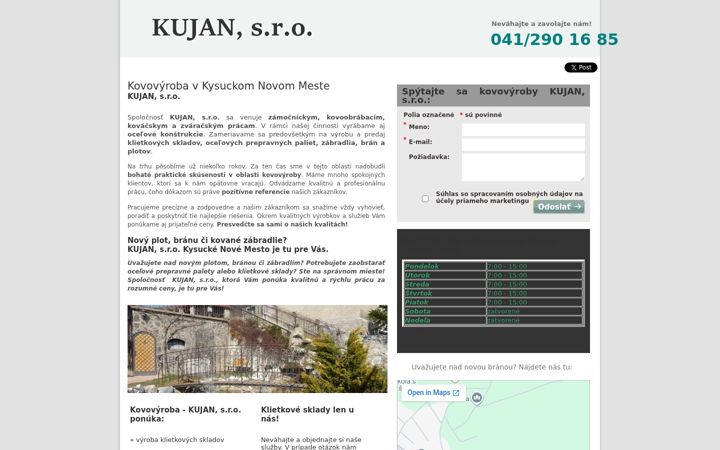The image size is (720, 450).
Task: Tick the personal data consent checkbox
Action: pos(425,198)
